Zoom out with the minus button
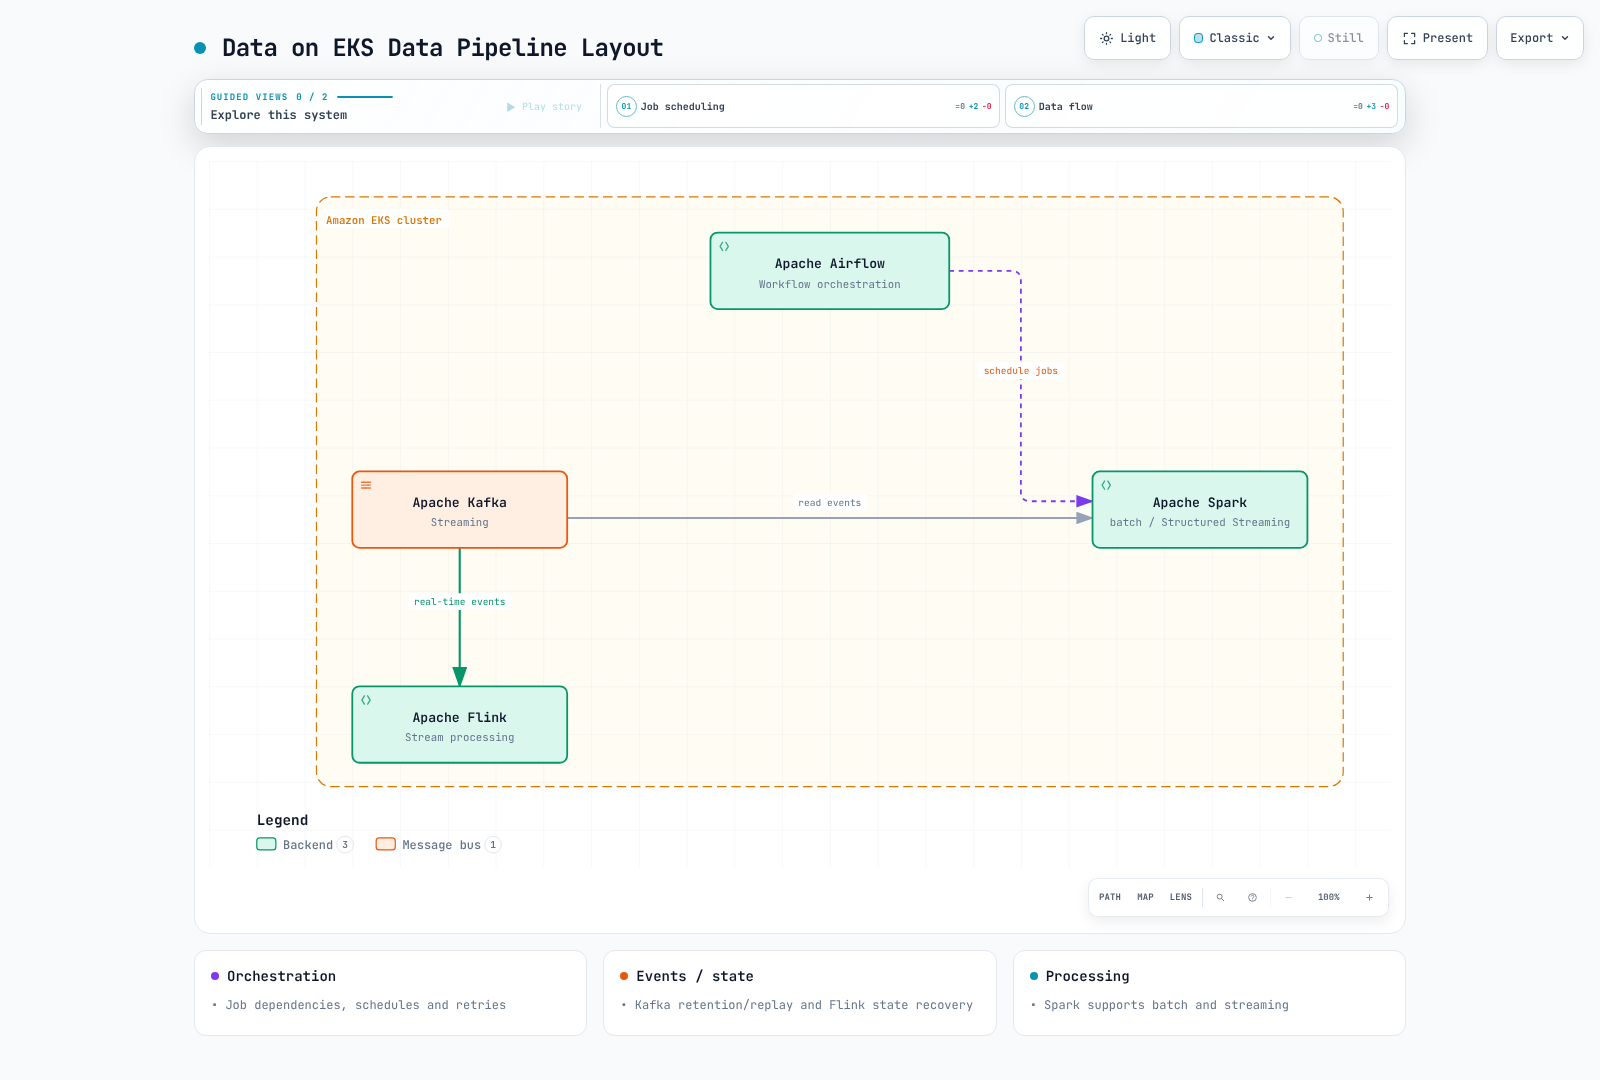 pyautogui.click(x=1288, y=898)
